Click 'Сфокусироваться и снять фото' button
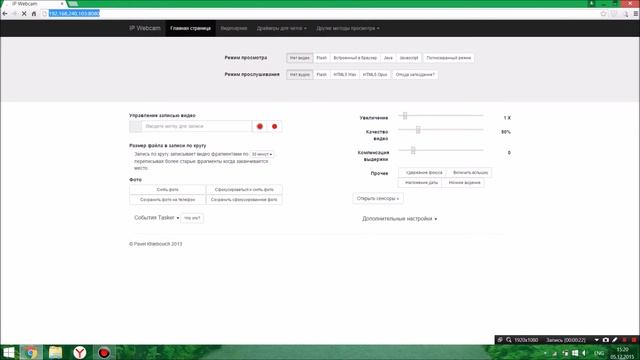 [244, 190]
